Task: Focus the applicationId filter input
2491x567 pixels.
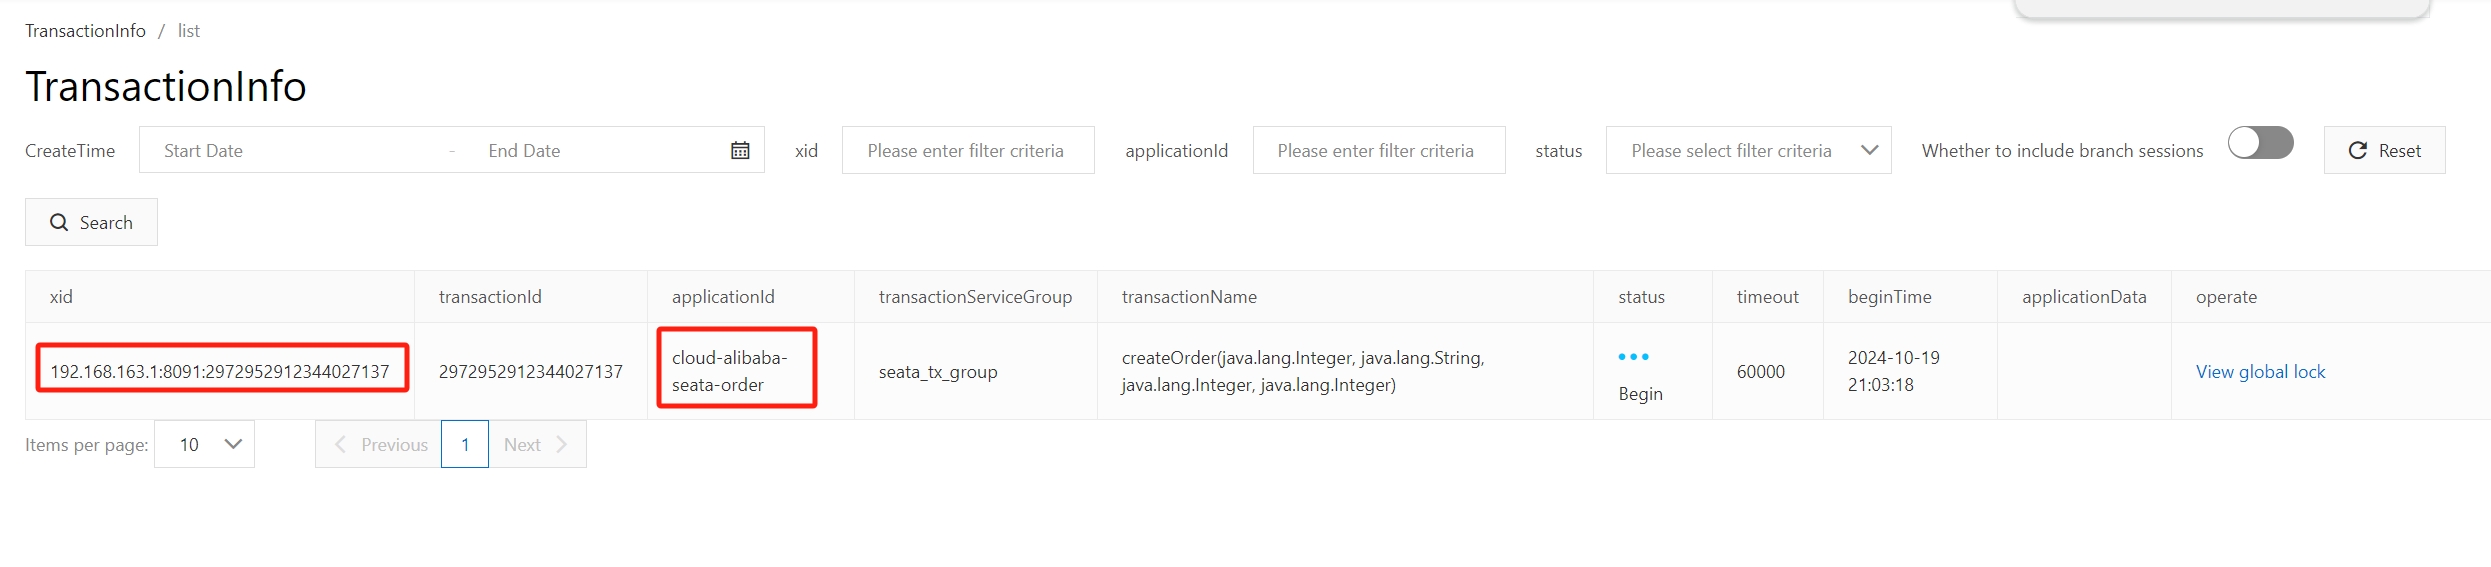Action: point(1378,150)
